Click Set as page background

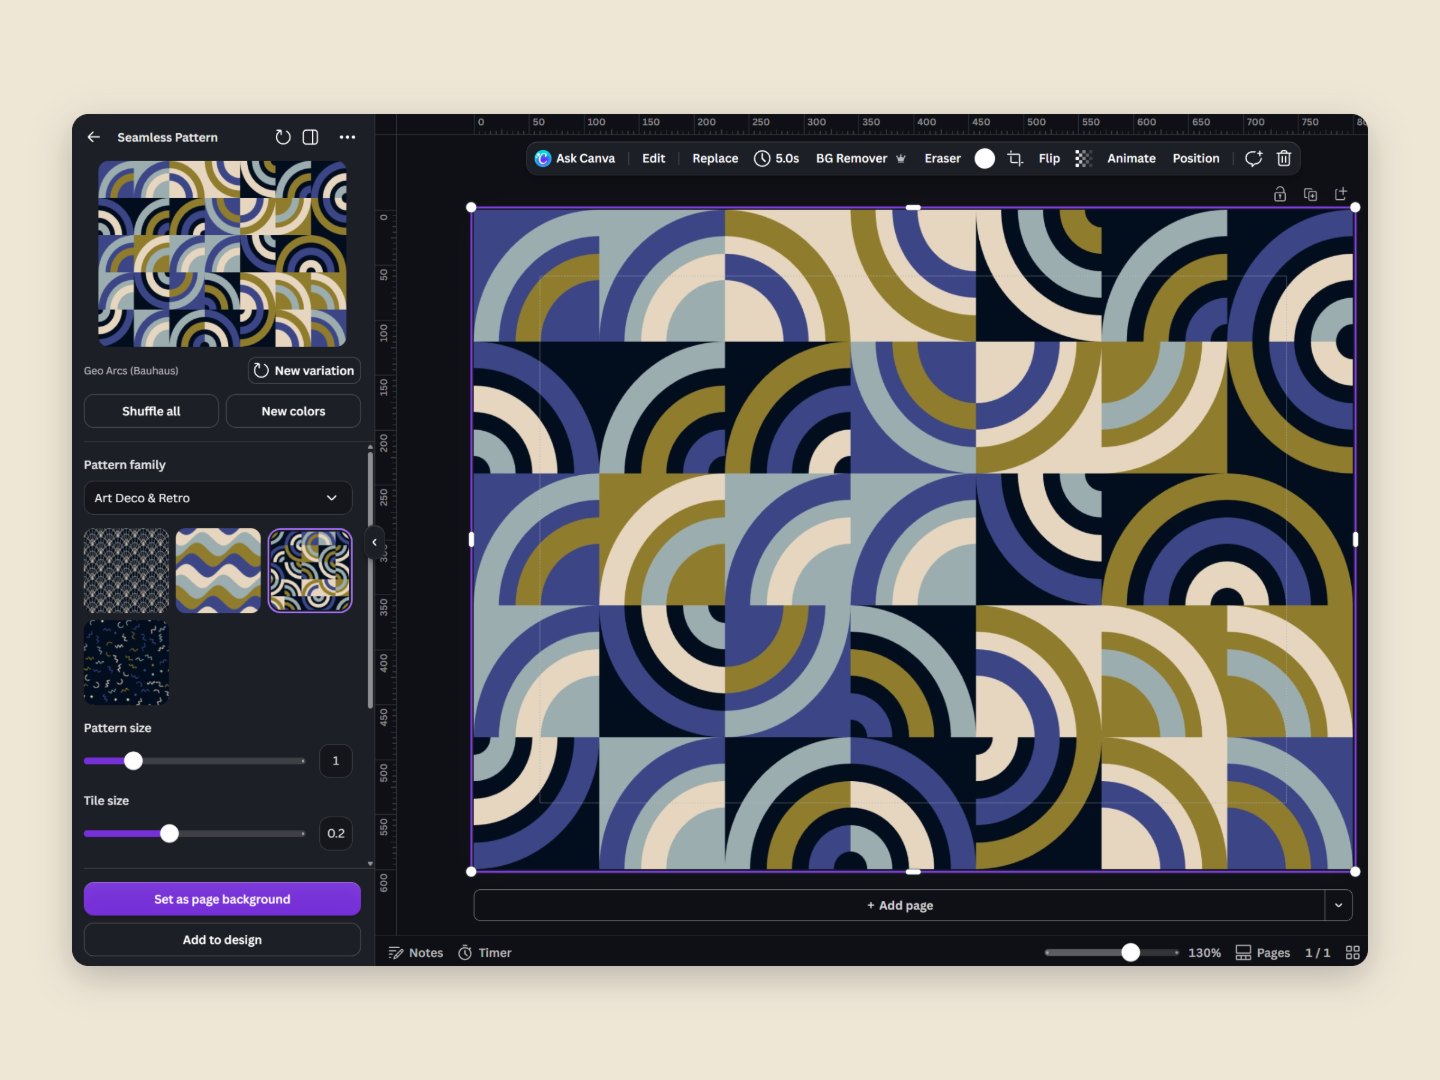[222, 899]
